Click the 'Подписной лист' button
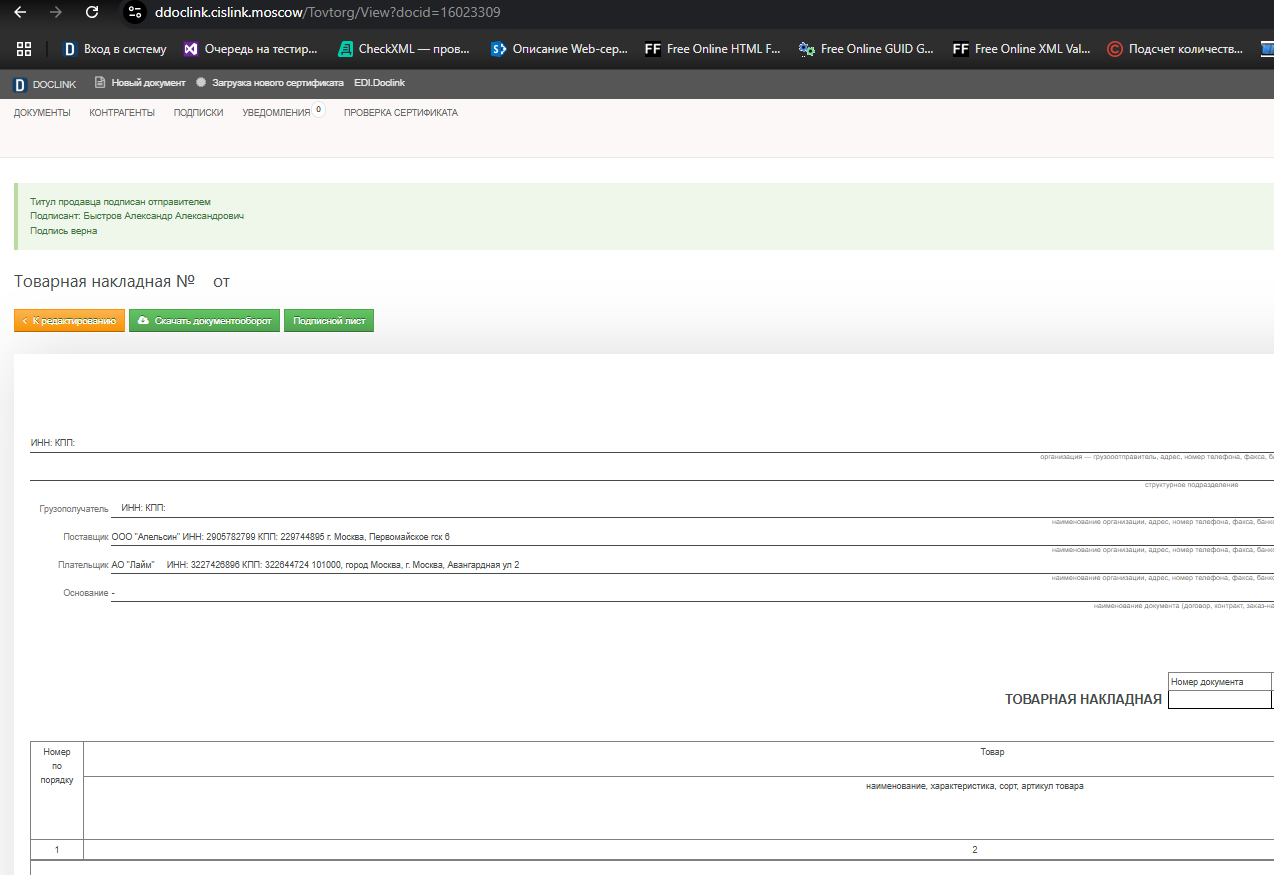The image size is (1274, 875). [329, 321]
